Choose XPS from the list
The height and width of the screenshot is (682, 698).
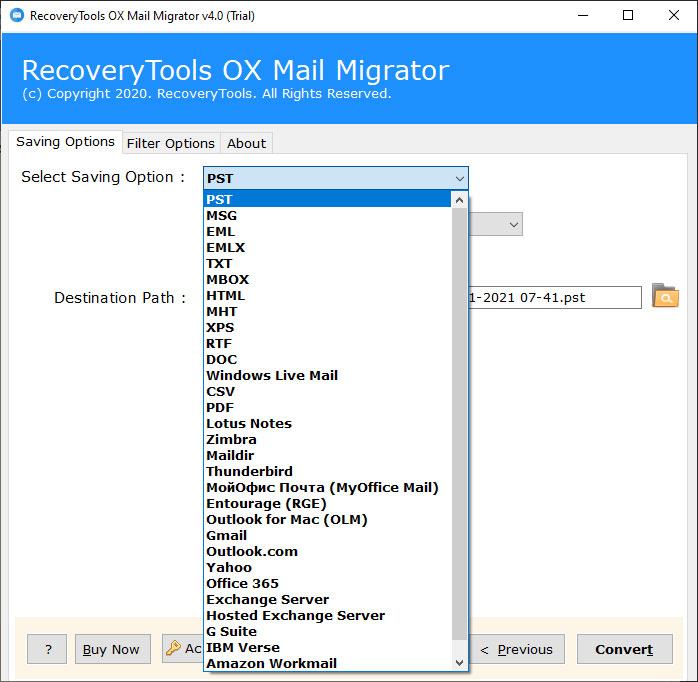pyautogui.click(x=327, y=328)
